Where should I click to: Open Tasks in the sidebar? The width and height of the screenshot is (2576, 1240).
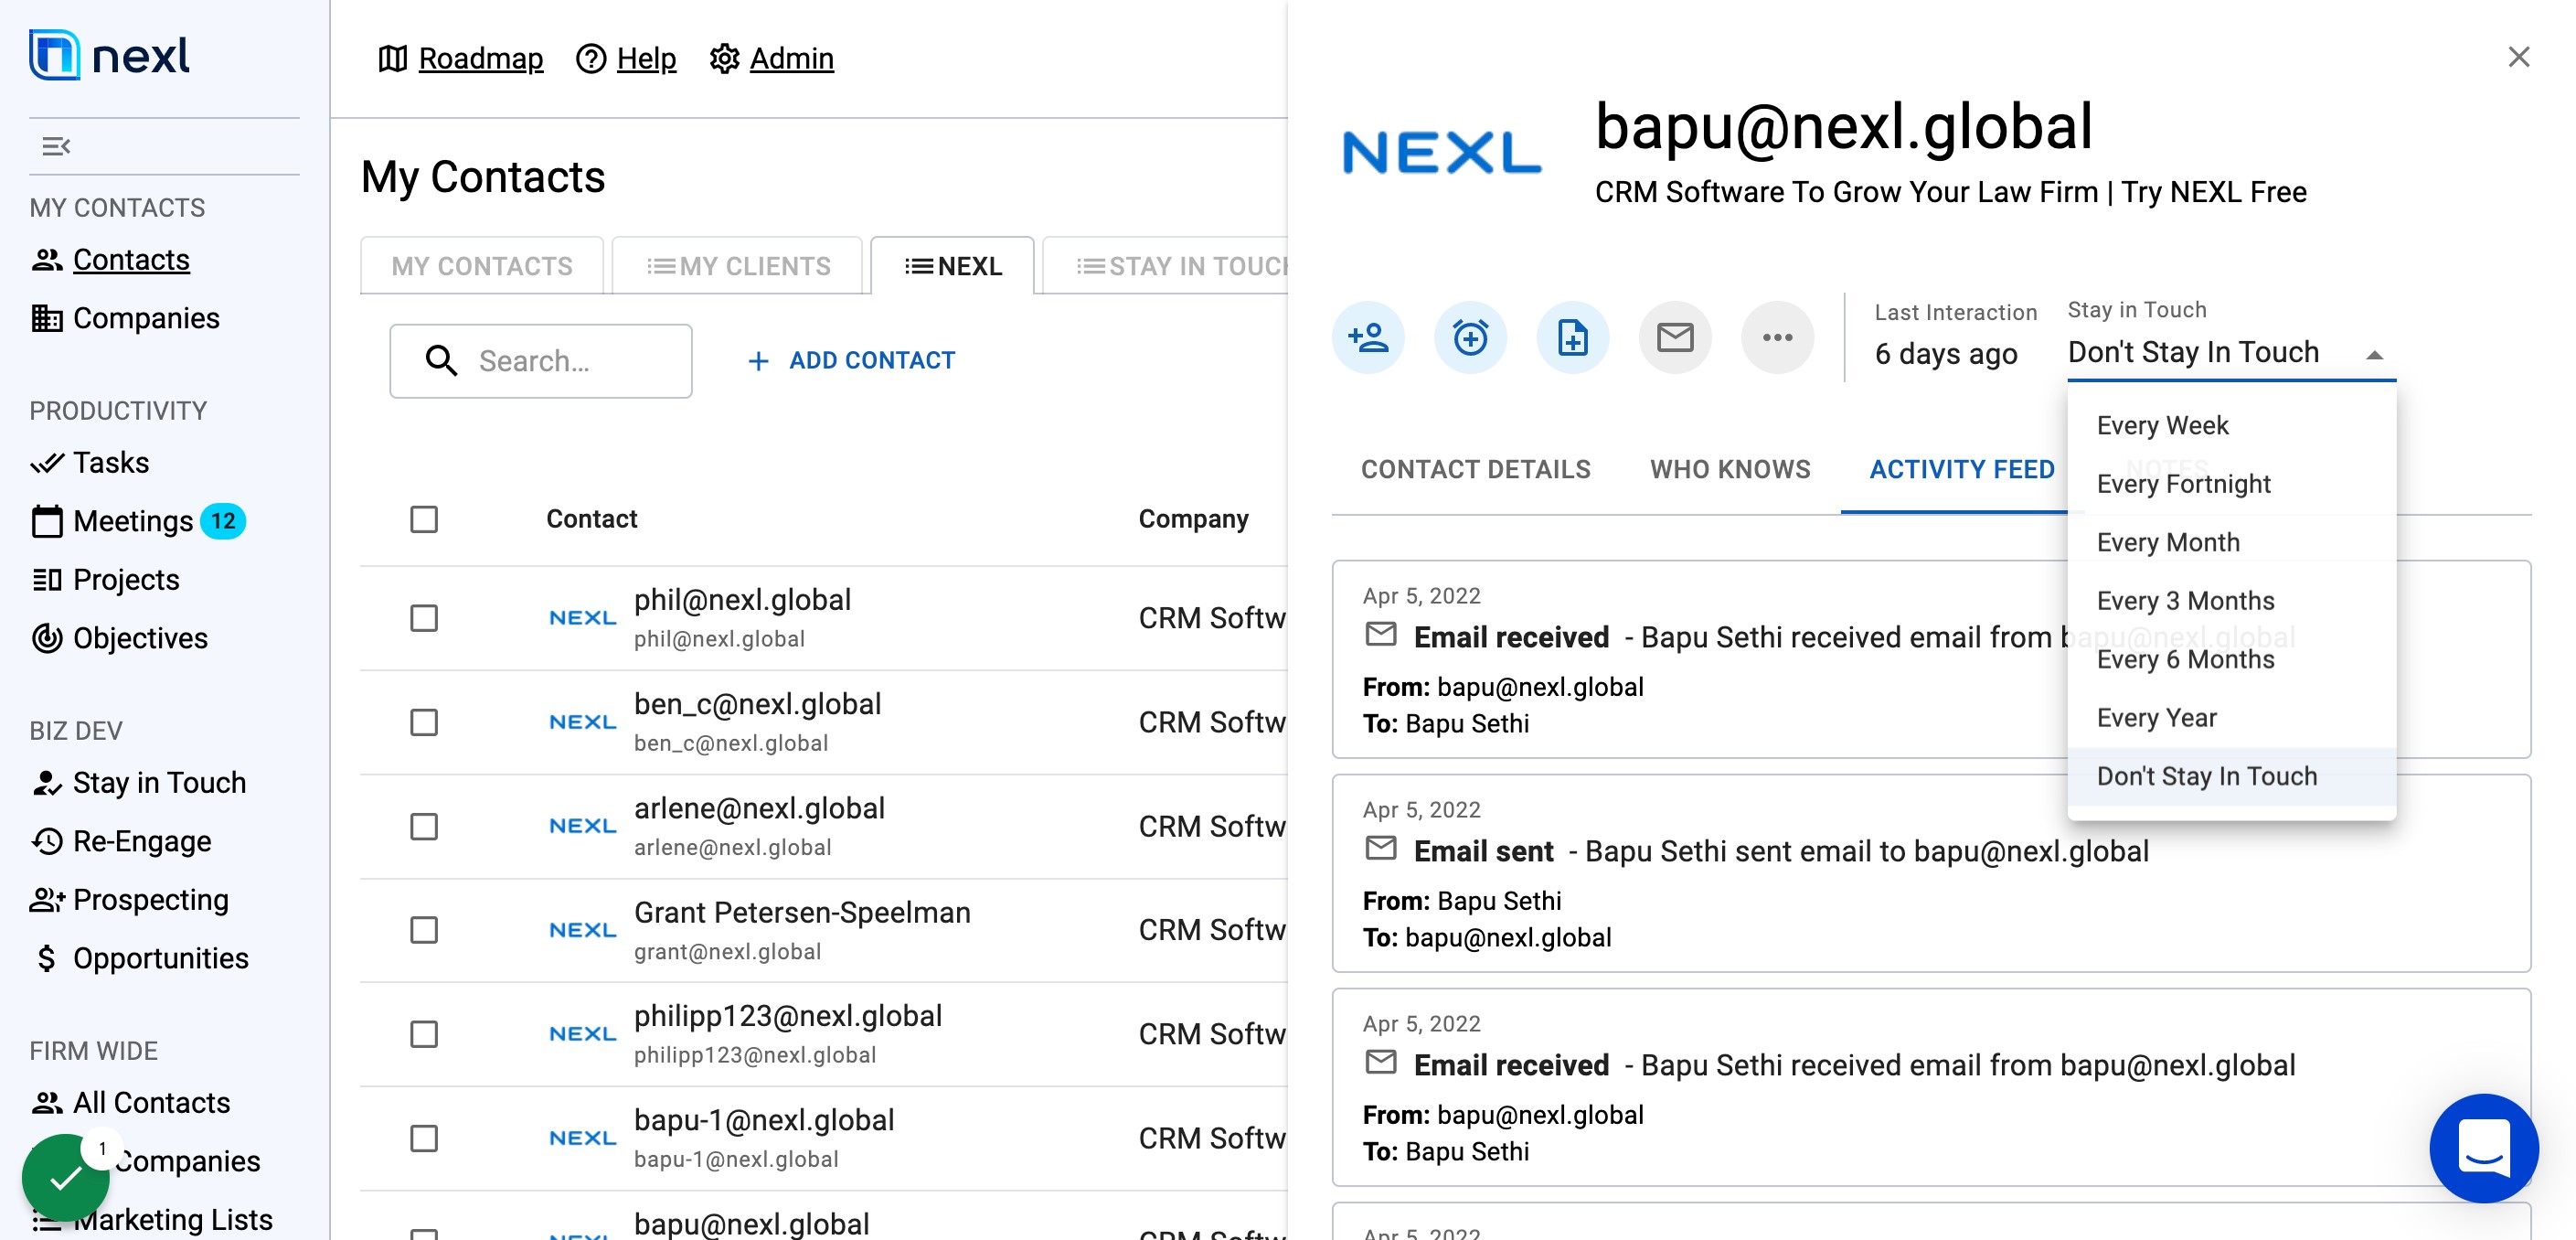pyautogui.click(x=90, y=463)
